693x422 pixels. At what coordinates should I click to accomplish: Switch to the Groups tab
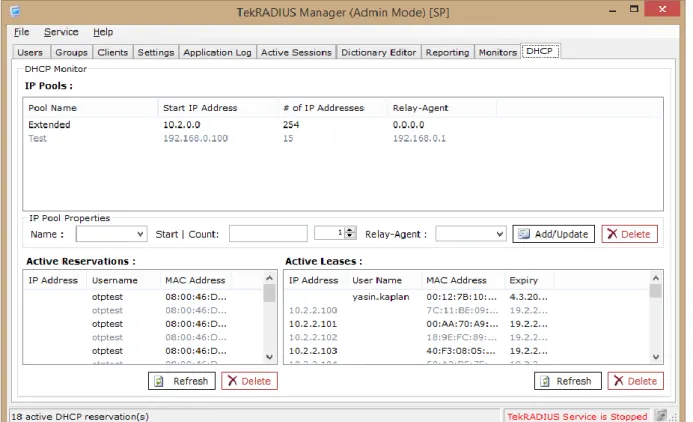tap(71, 52)
